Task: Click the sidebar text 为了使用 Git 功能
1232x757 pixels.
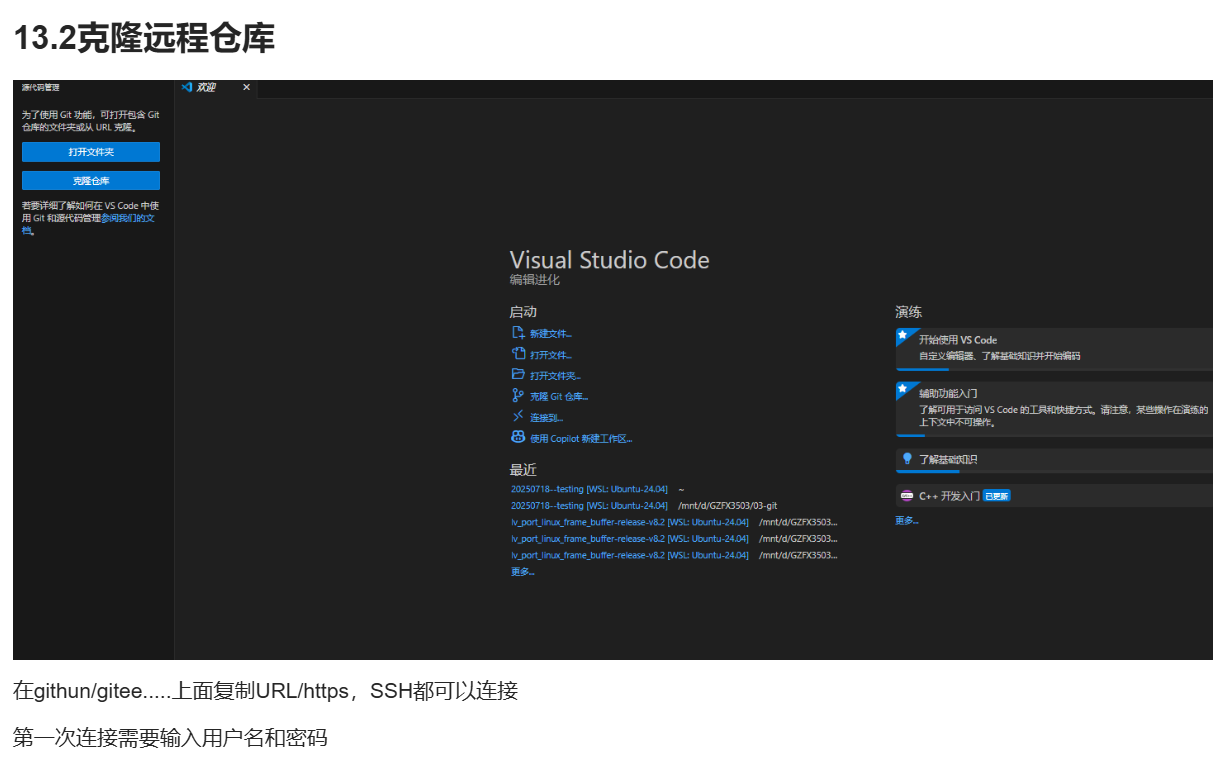Action: (x=91, y=121)
